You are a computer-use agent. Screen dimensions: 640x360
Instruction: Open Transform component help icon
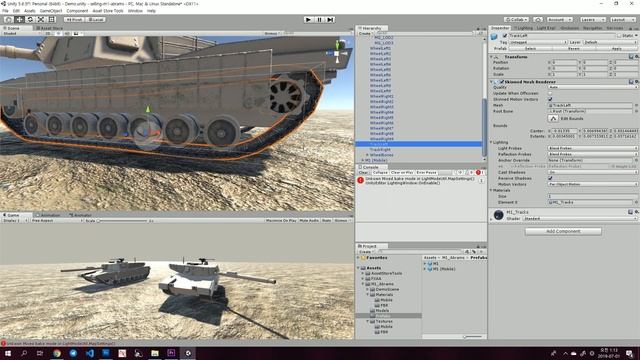(x=631, y=57)
